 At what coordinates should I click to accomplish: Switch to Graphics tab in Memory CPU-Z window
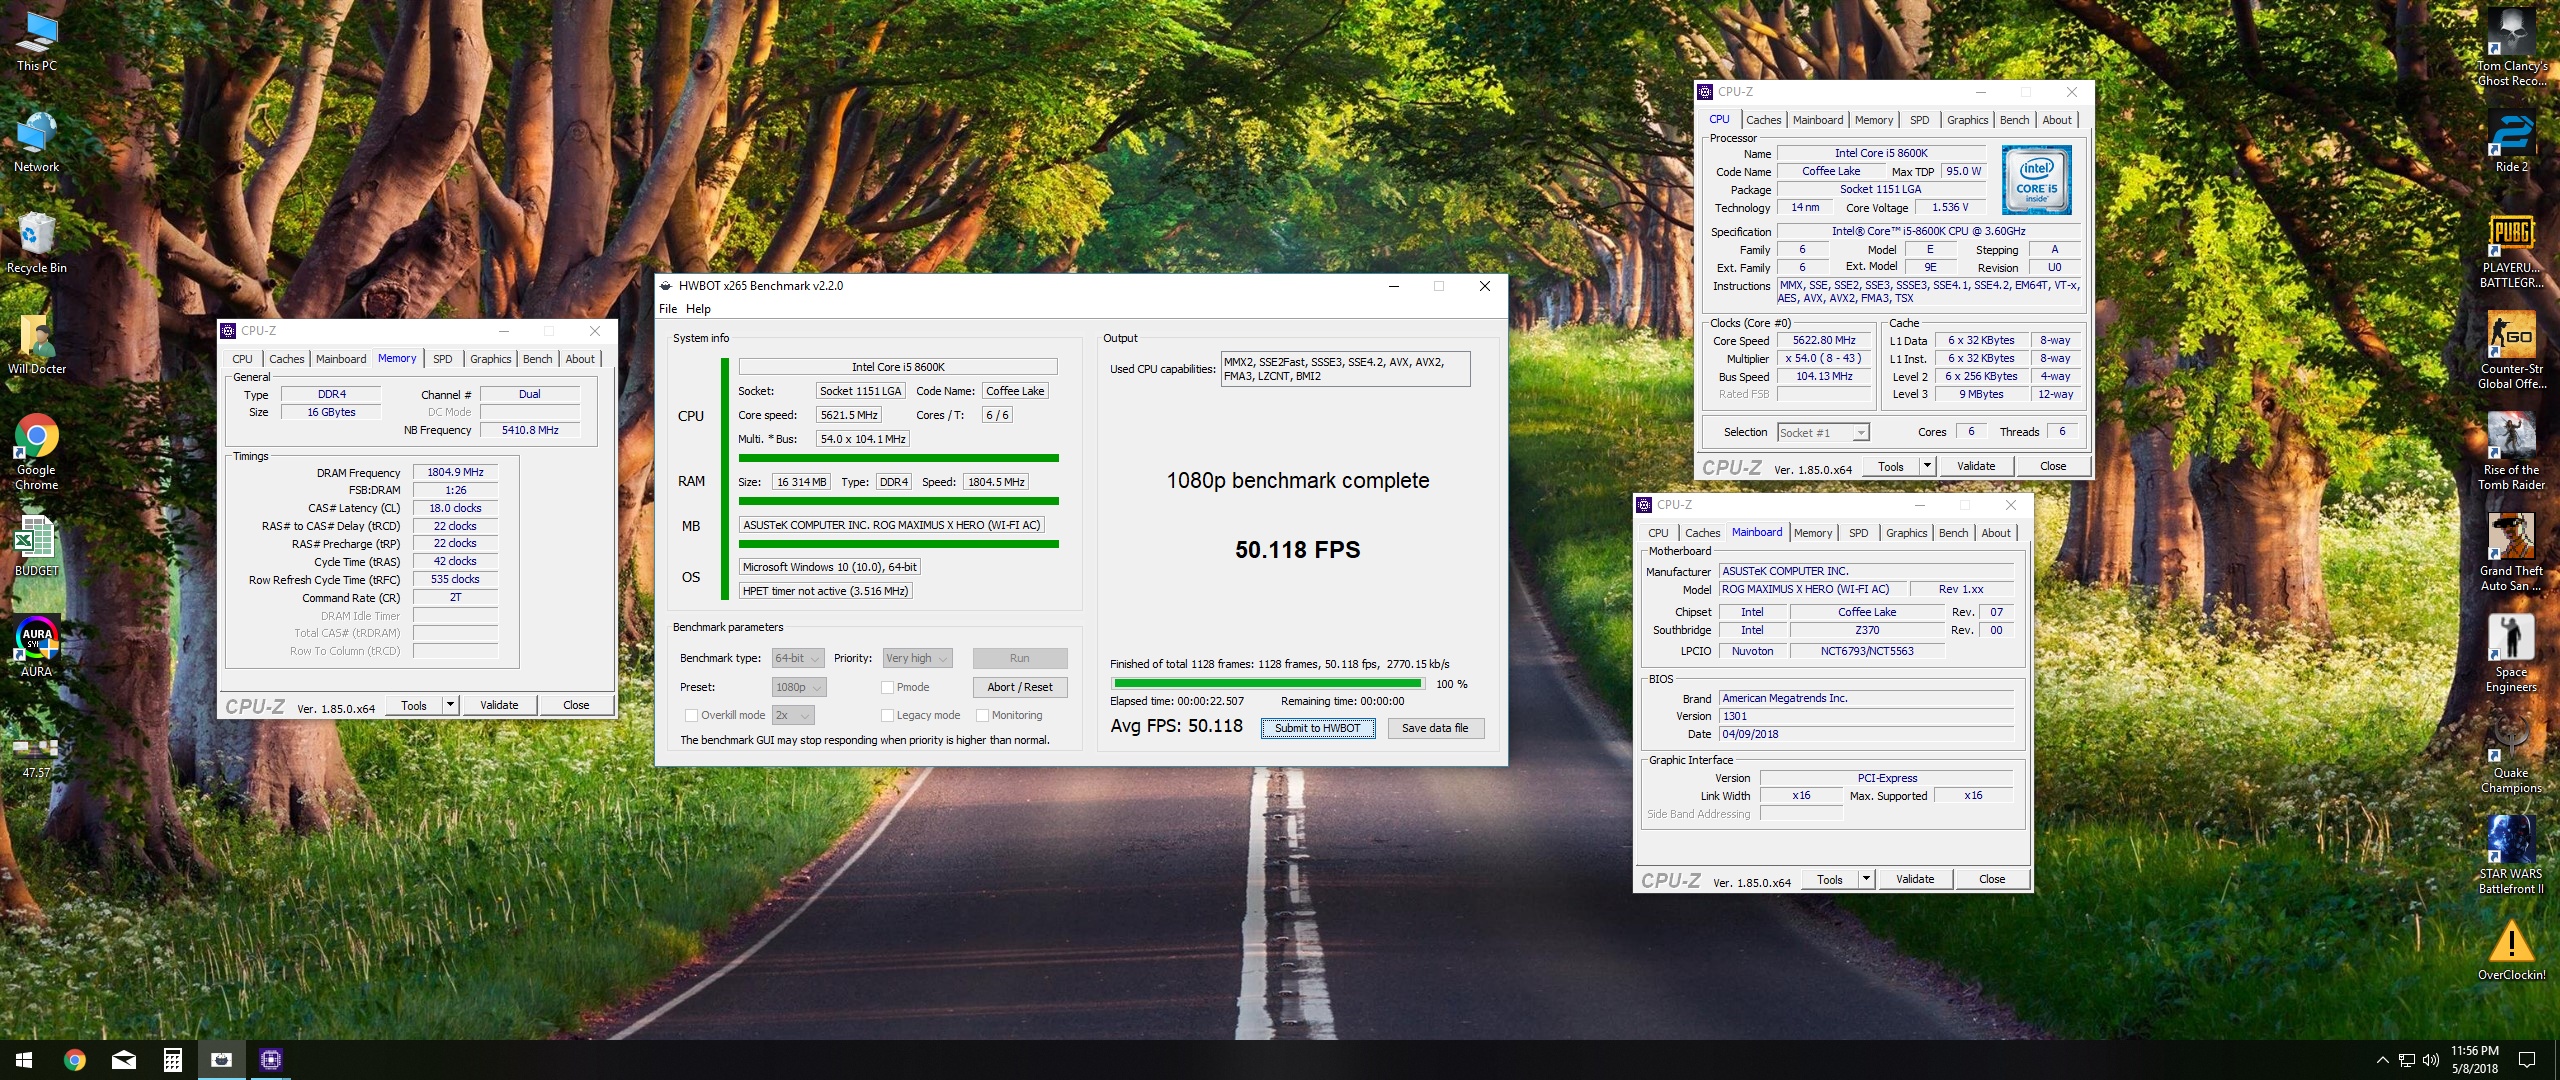[490, 359]
